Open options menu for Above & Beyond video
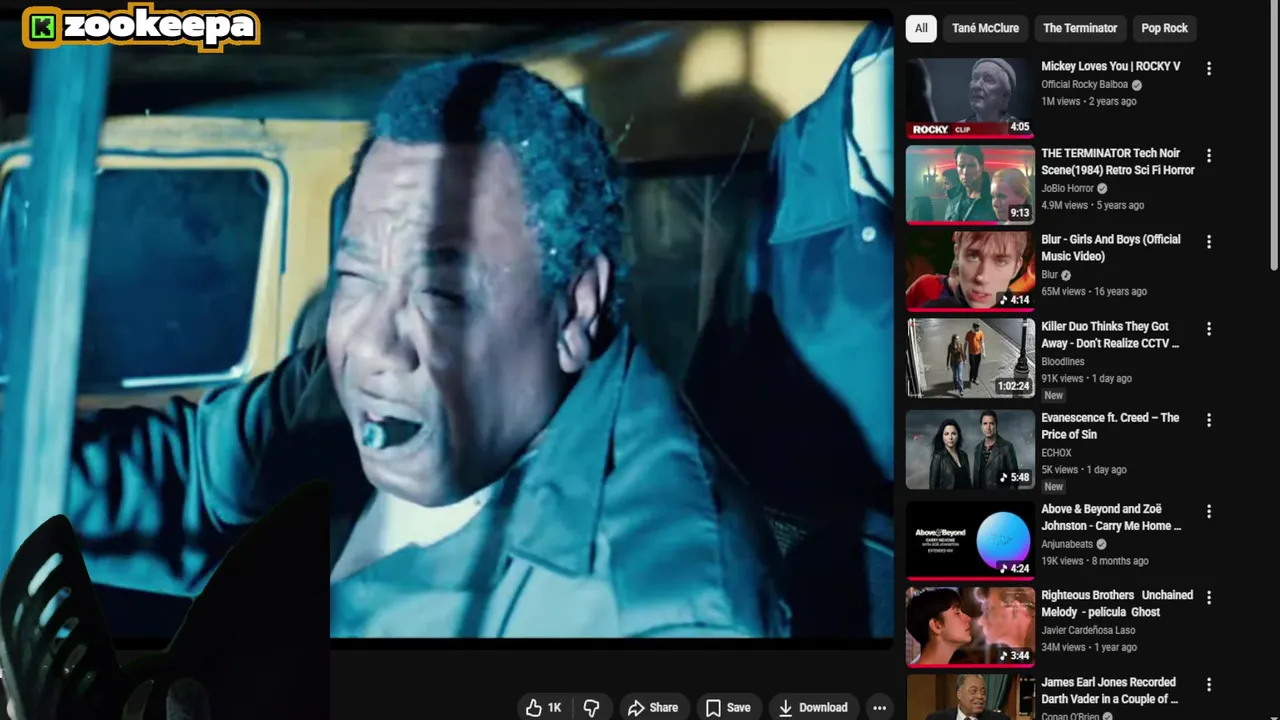Viewport: 1280px width, 720px height. [1209, 511]
